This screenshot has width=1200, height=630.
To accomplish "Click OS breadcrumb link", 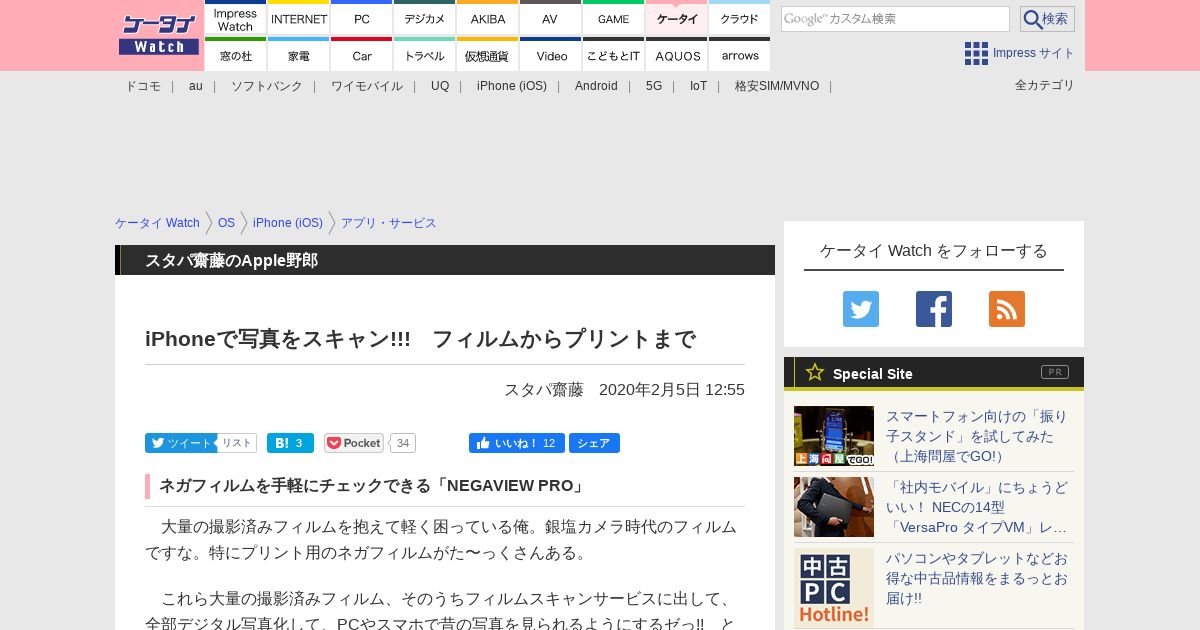I will coord(226,223).
